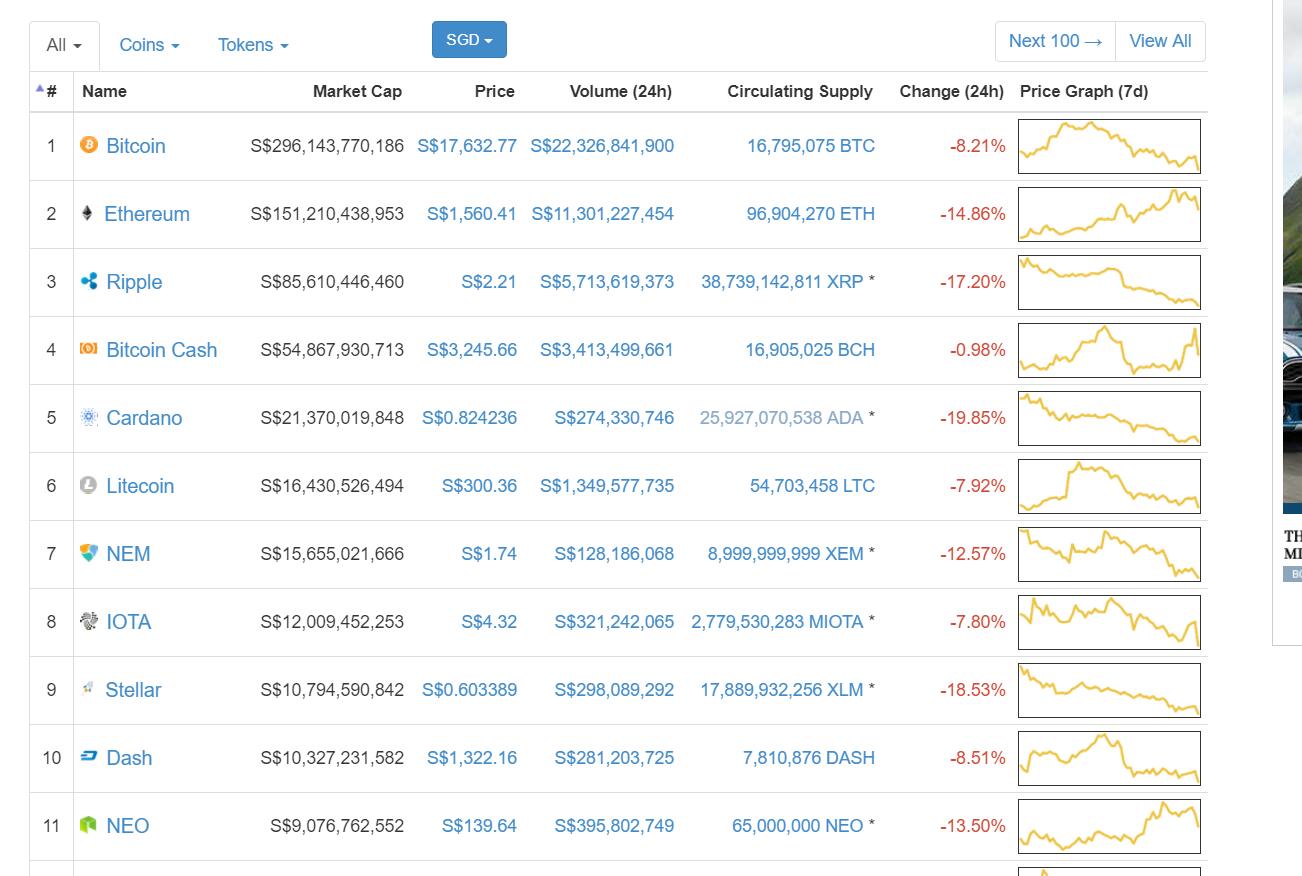
Task: Click Cardano change value -19.85%
Action: (973, 418)
